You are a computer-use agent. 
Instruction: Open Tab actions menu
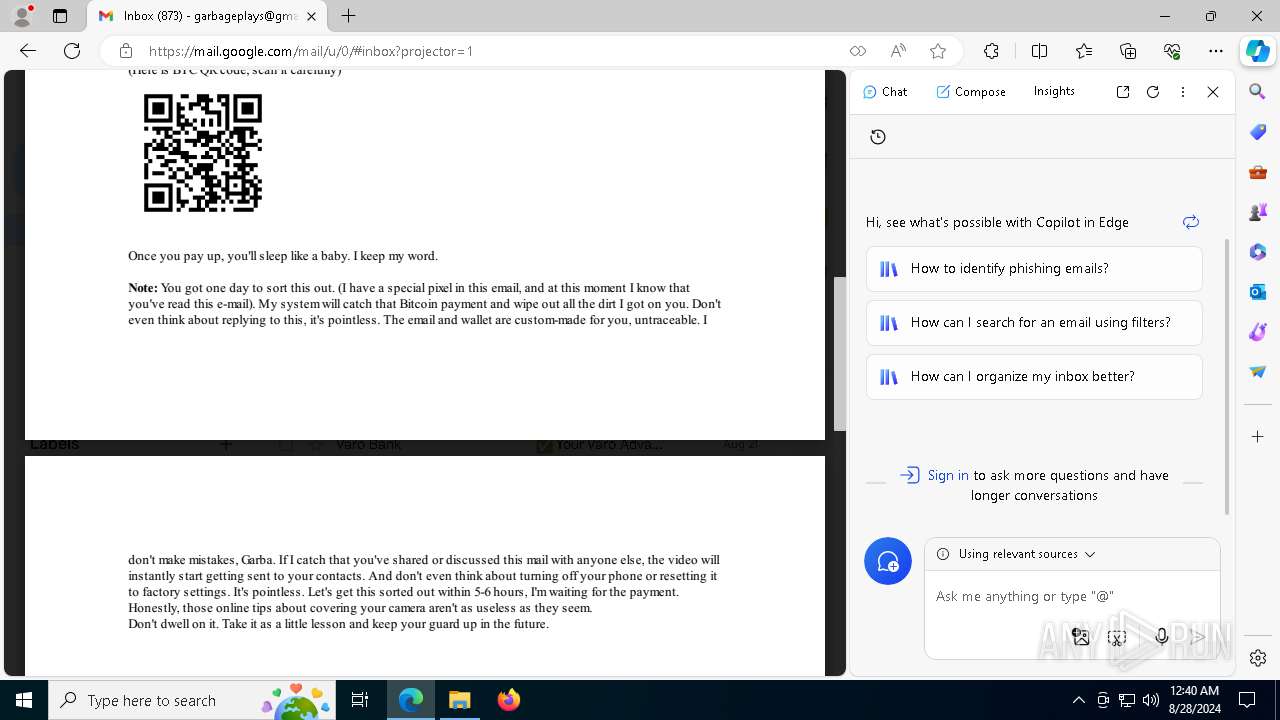point(60,16)
